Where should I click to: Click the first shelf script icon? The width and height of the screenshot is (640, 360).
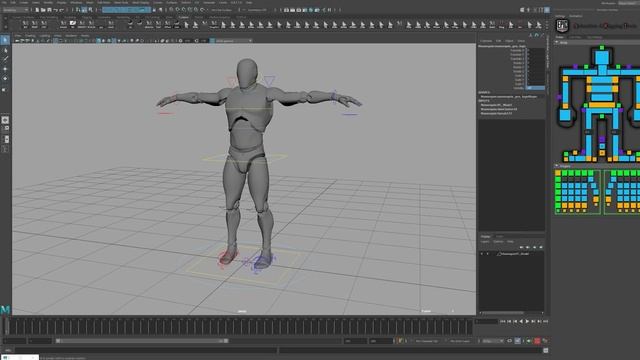(x=25, y=24)
